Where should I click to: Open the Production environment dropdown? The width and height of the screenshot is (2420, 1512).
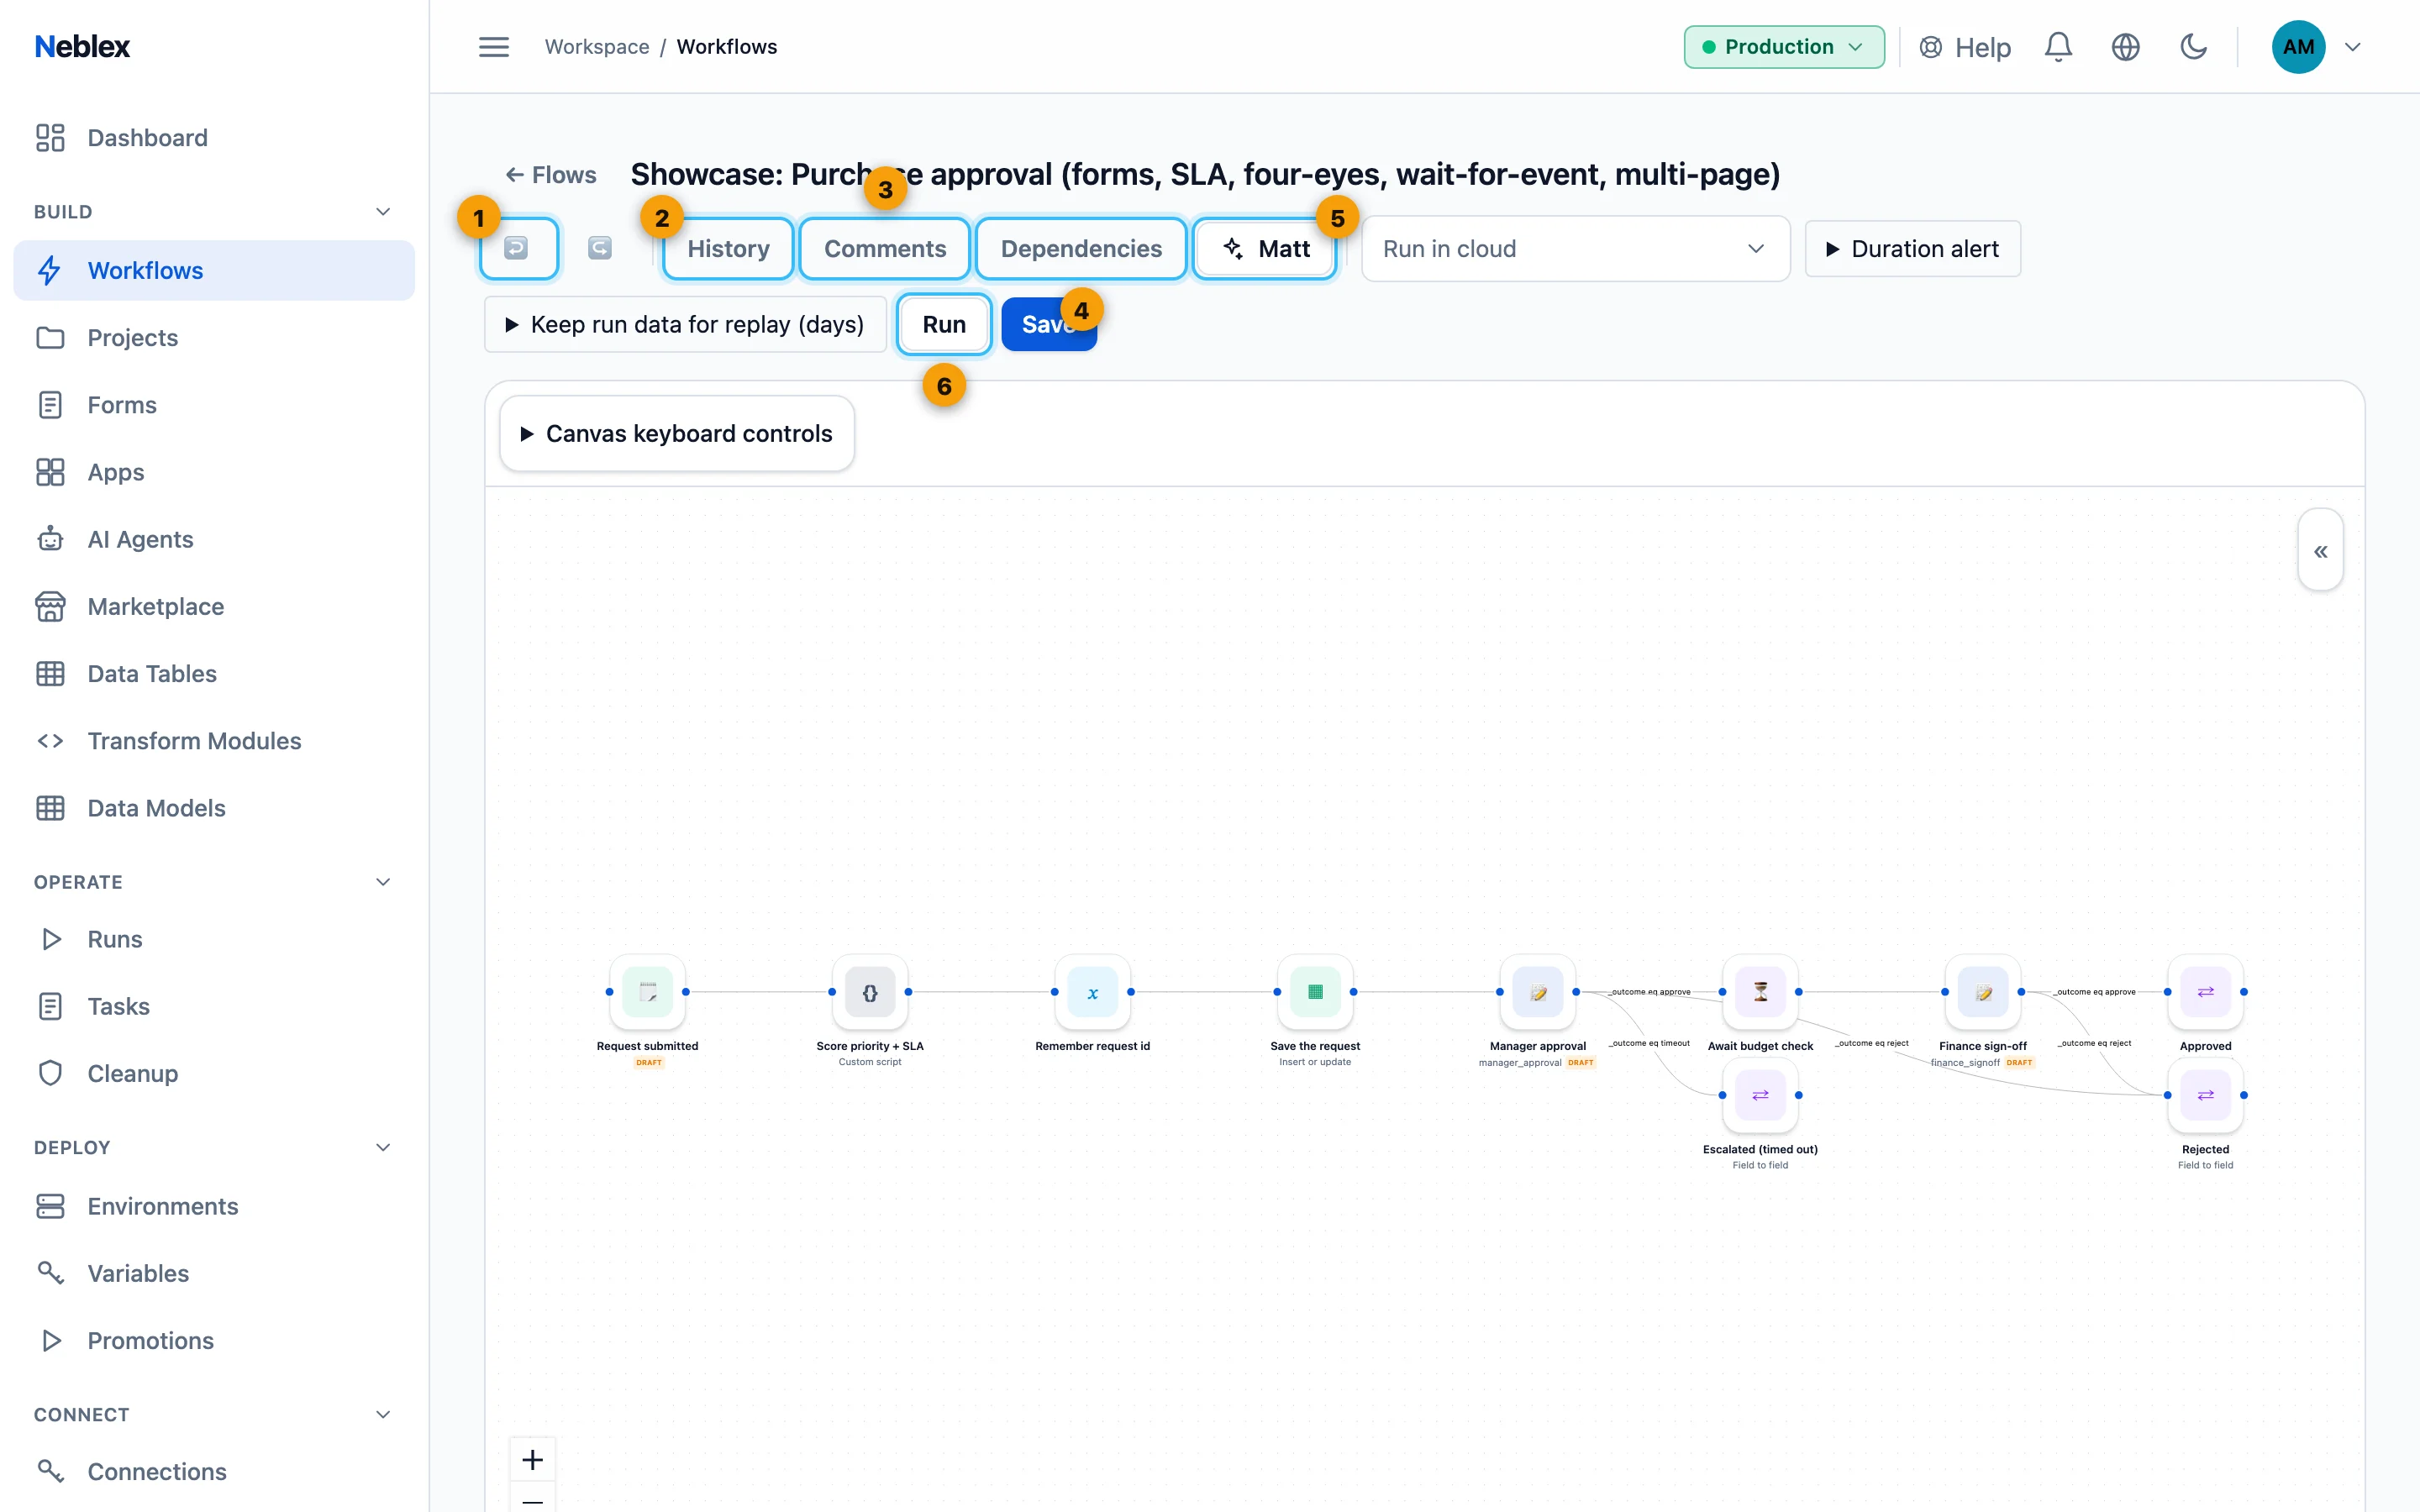[1784, 47]
